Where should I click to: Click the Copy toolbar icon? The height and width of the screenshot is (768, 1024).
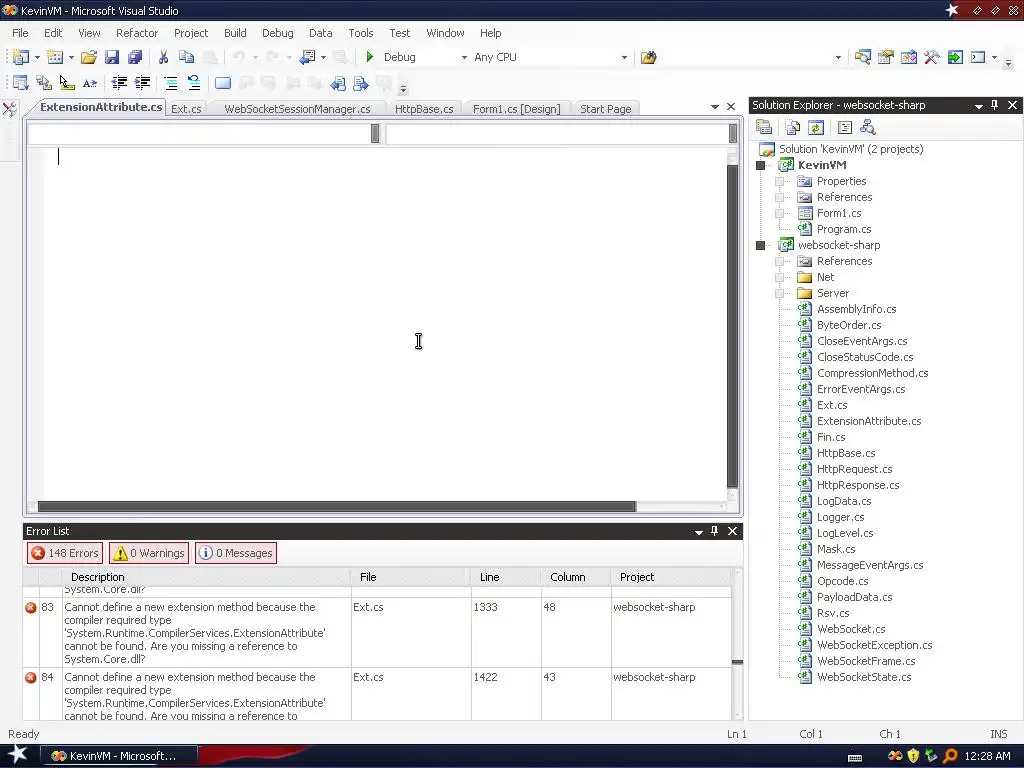(186, 57)
